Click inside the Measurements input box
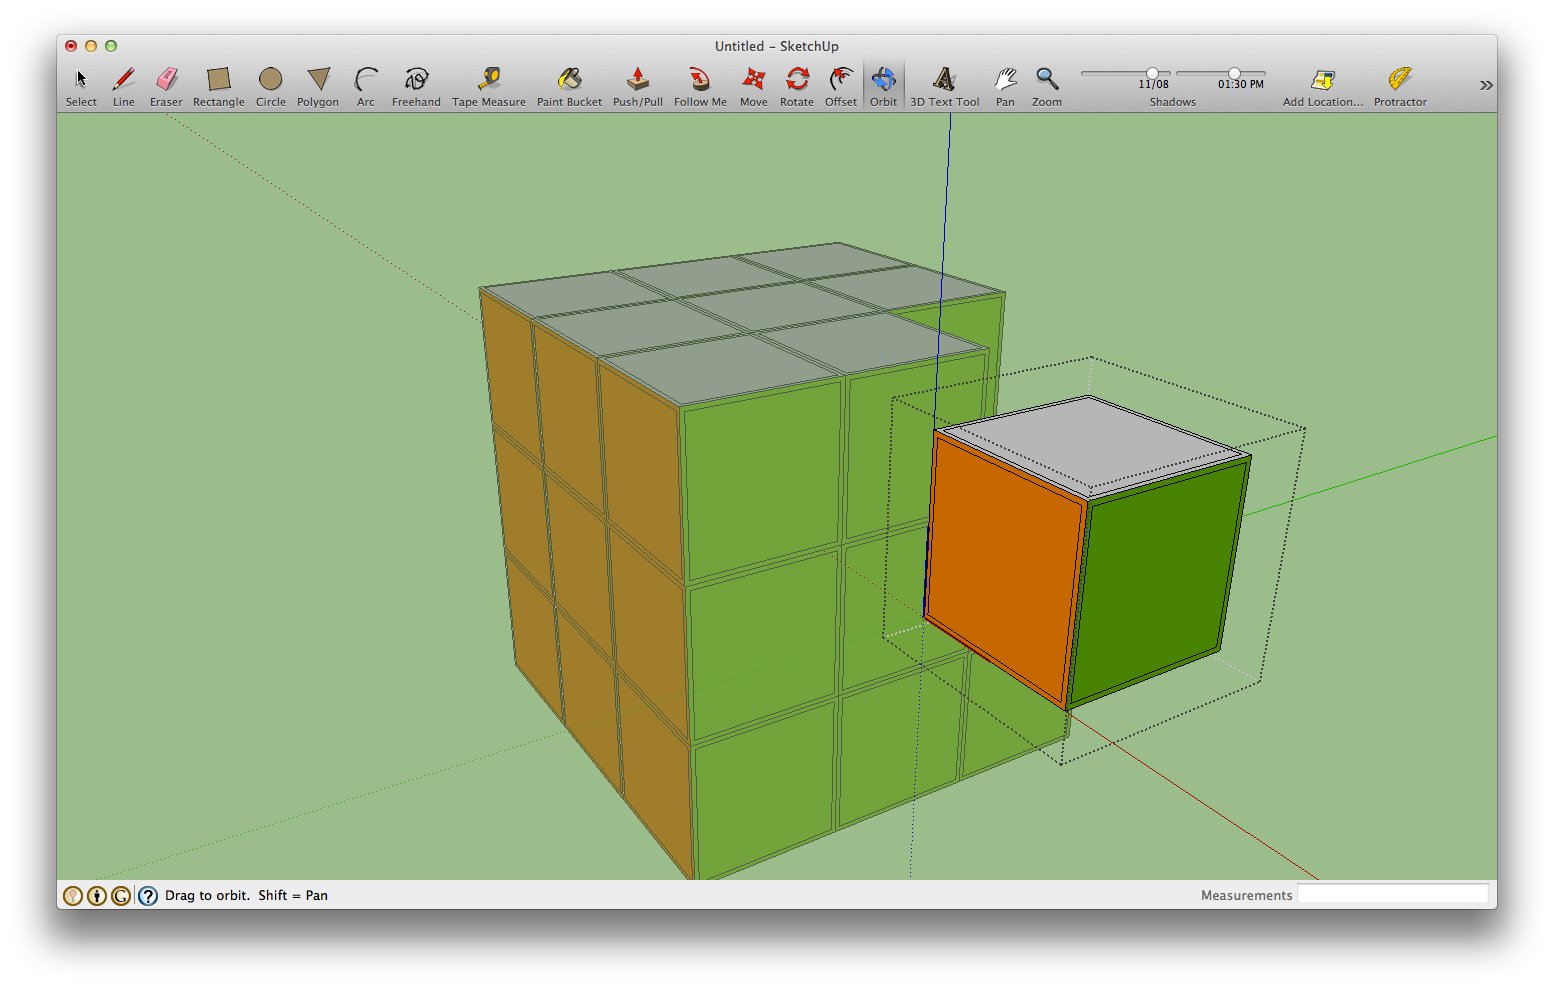The width and height of the screenshot is (1554, 988). 1393,894
